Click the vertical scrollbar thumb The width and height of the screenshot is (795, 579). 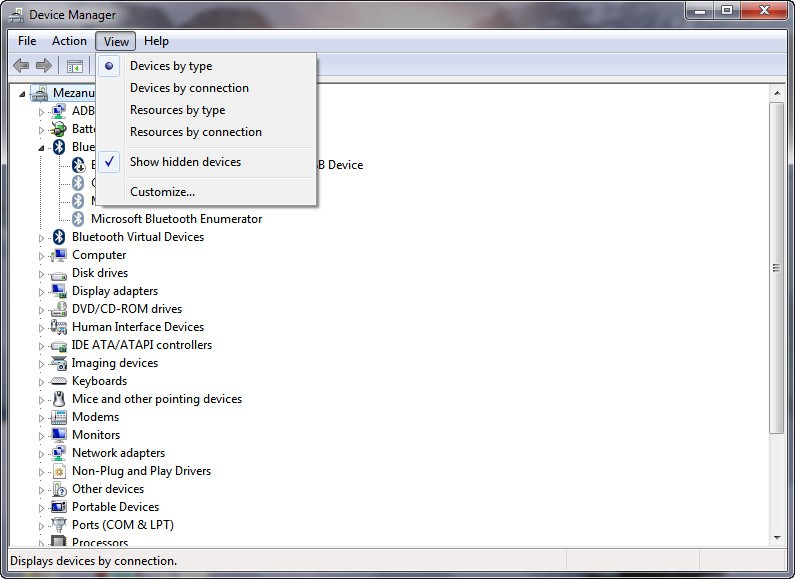click(776, 268)
